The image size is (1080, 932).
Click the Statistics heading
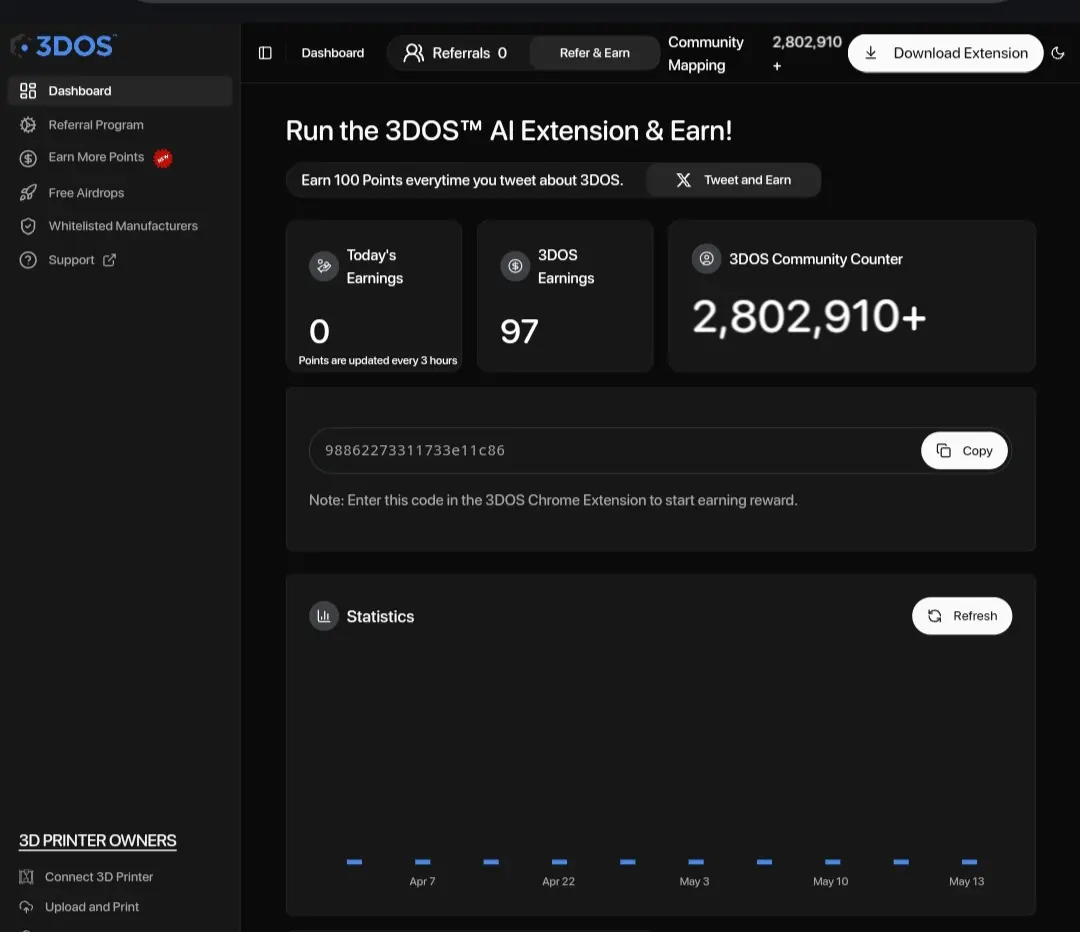pyautogui.click(x=380, y=617)
